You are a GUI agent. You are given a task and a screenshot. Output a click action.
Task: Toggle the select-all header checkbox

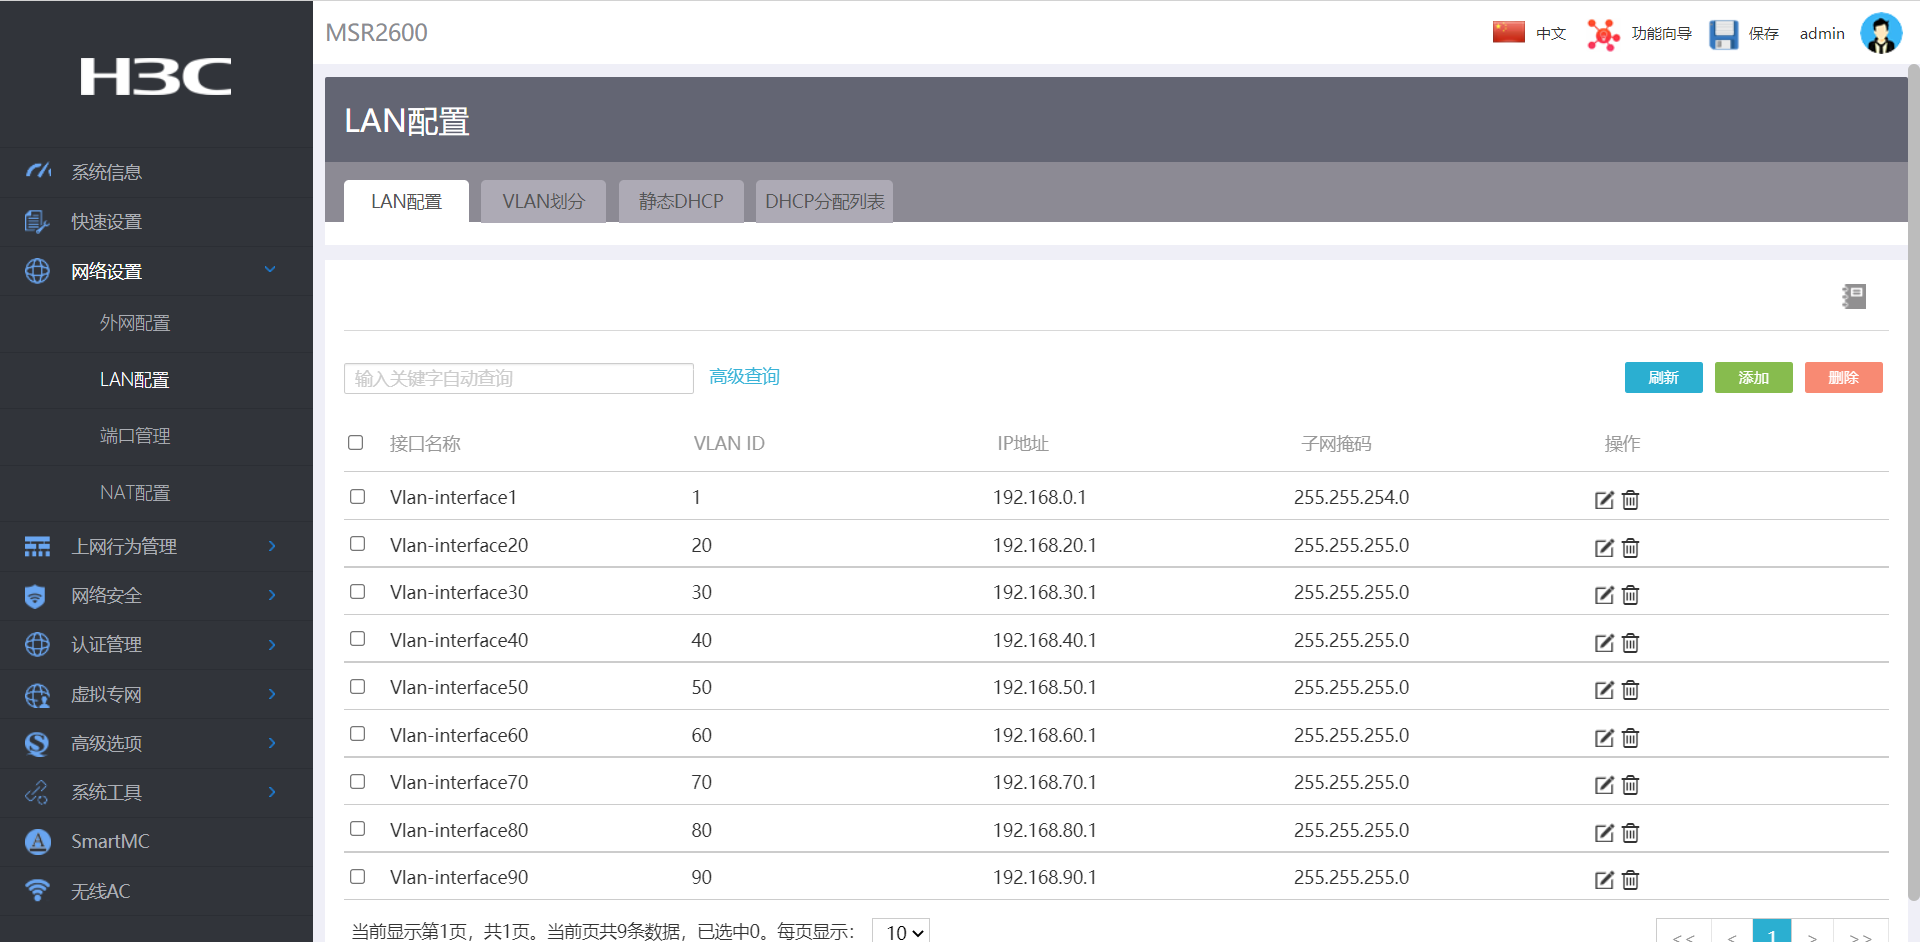coord(355,442)
